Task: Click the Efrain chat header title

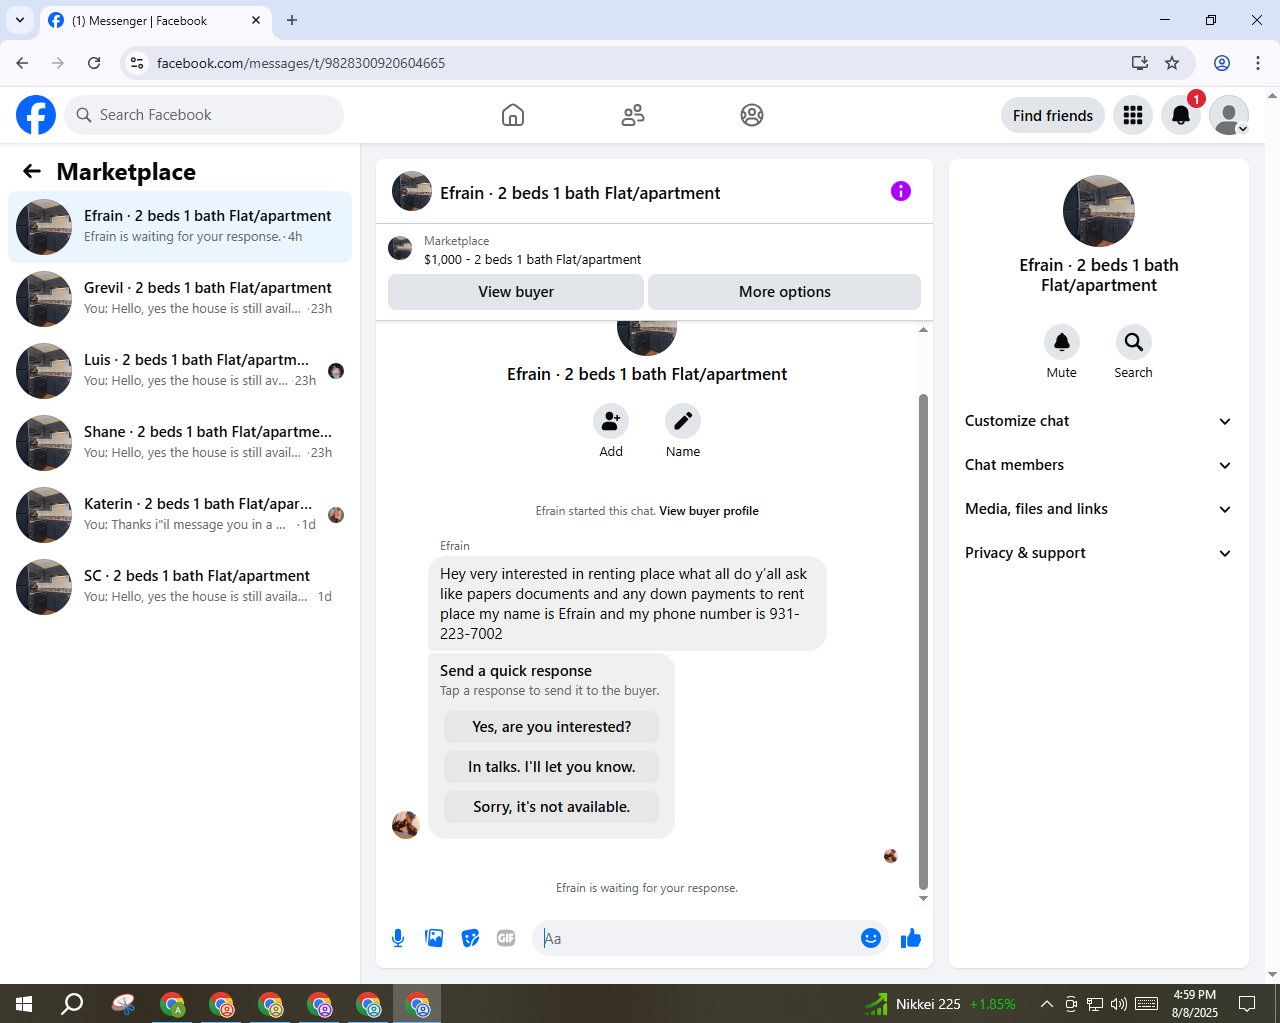Action: point(580,193)
